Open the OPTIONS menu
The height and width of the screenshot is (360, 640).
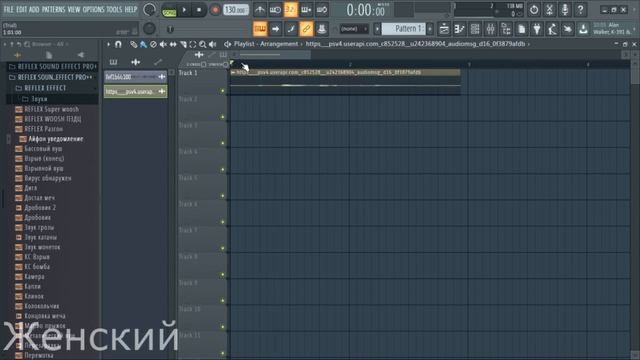[93, 9]
